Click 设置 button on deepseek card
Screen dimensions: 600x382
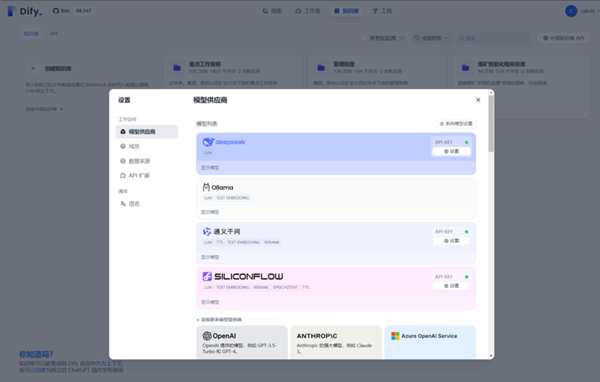pyautogui.click(x=451, y=151)
